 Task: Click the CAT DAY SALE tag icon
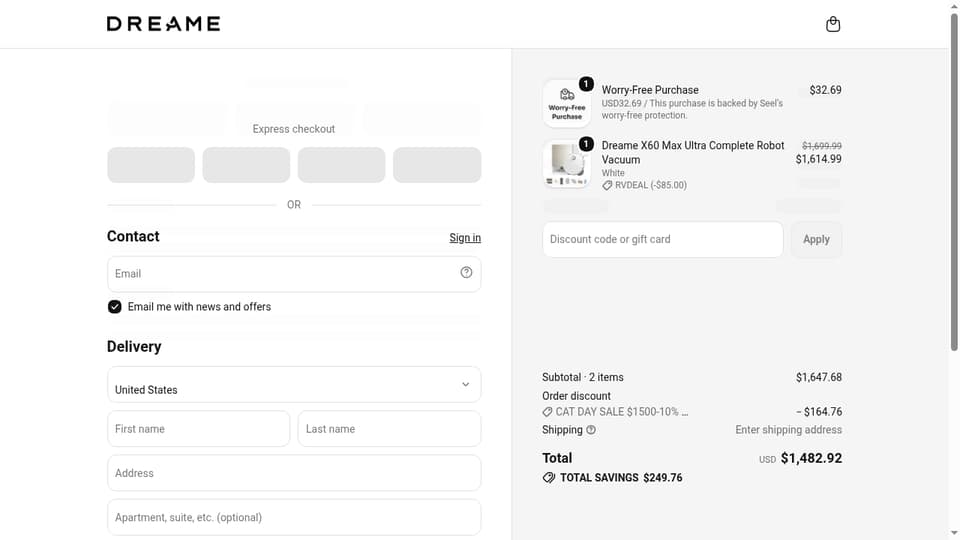(x=547, y=412)
